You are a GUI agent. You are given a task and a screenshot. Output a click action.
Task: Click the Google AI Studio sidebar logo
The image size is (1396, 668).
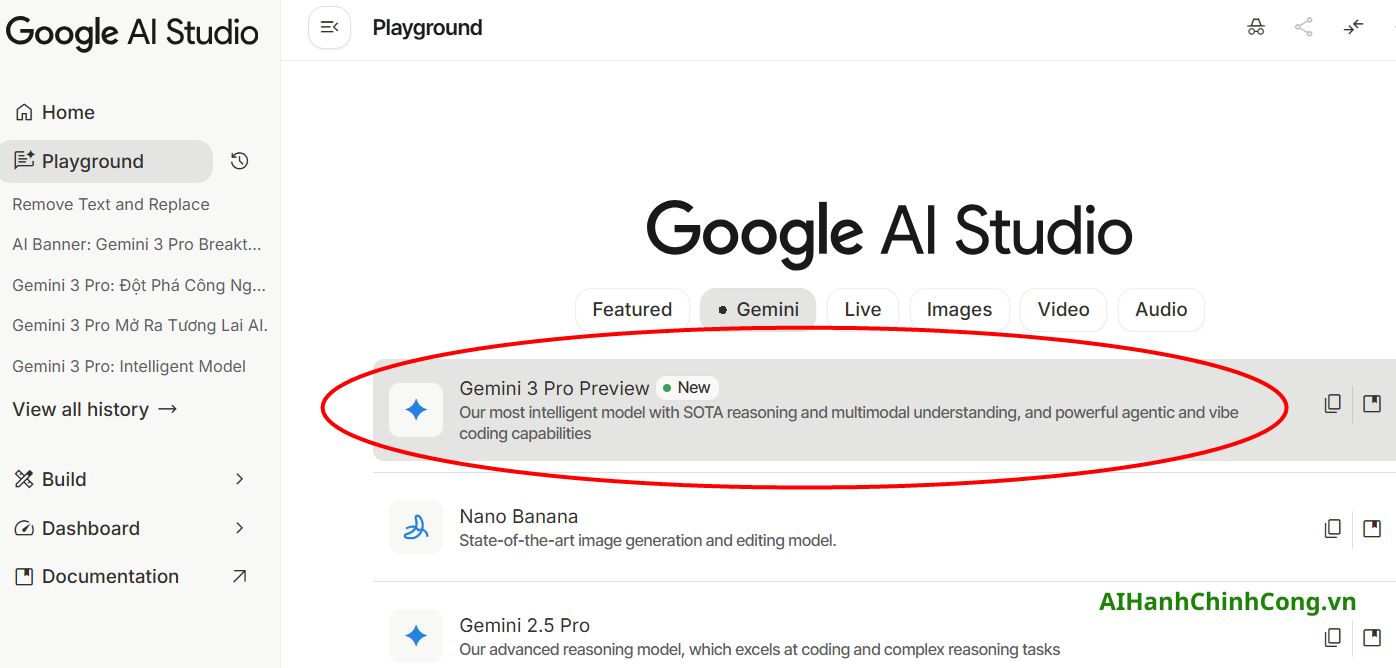point(132,32)
